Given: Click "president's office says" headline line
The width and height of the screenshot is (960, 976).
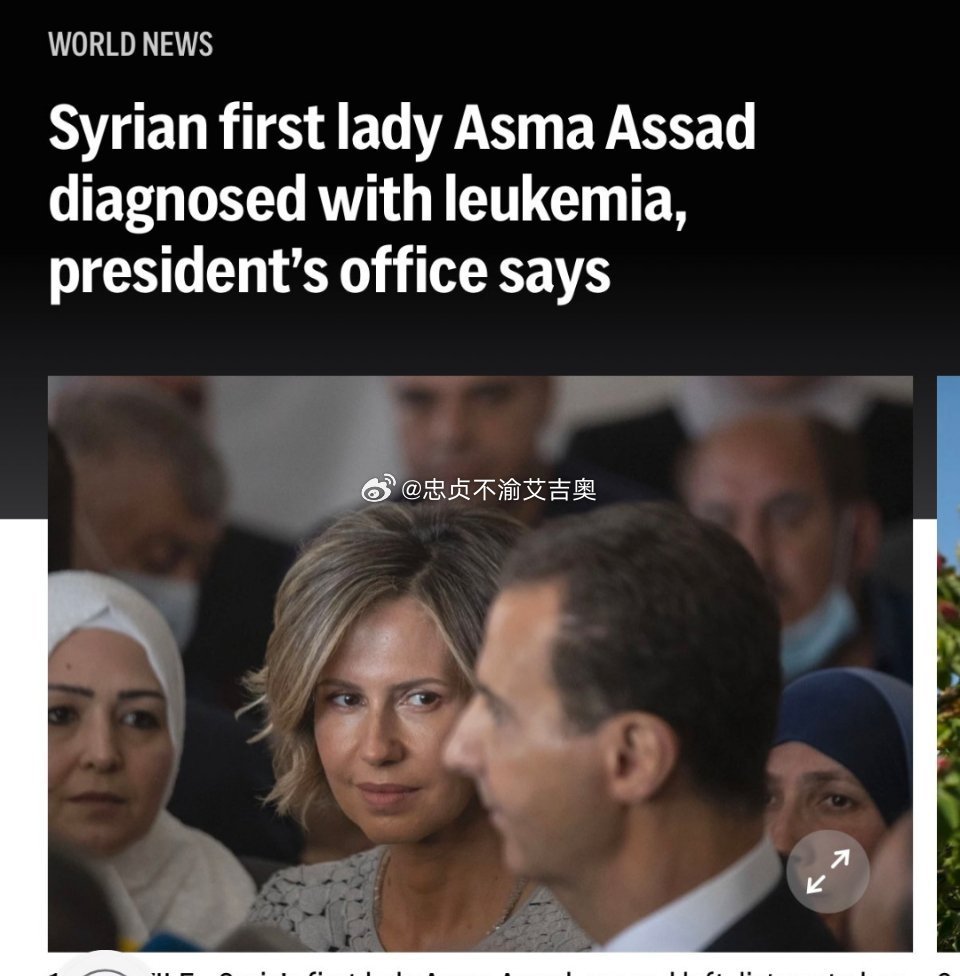Looking at the screenshot, I should pyautogui.click(x=329, y=271).
